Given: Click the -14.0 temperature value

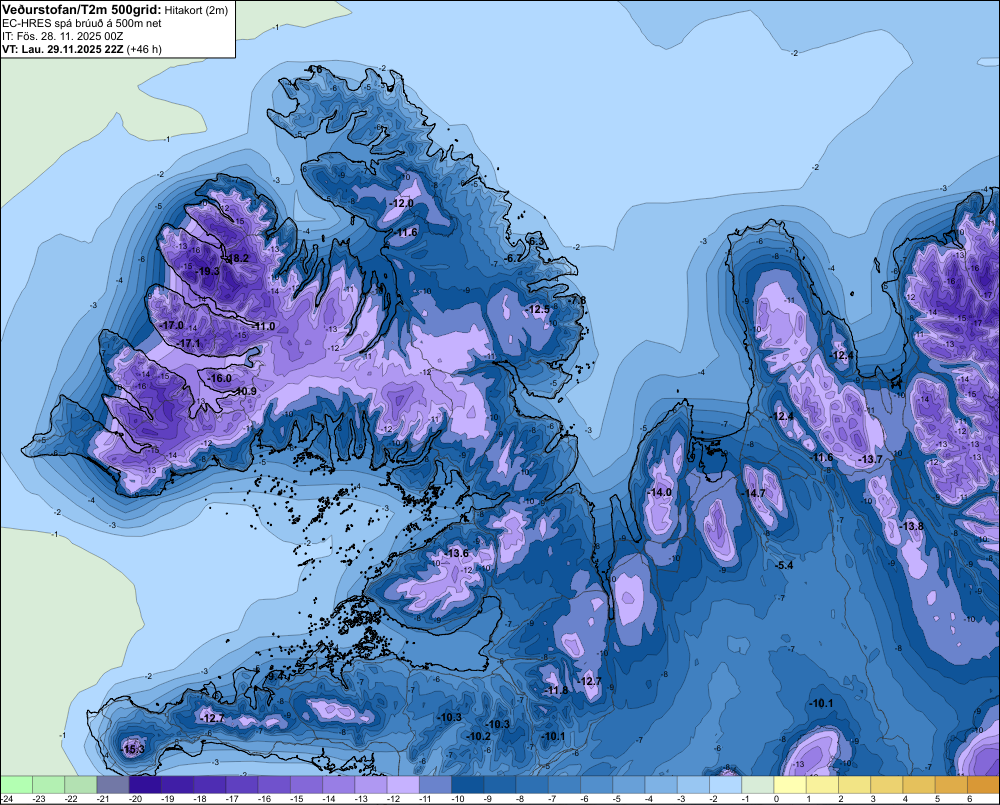Looking at the screenshot, I should point(659,492).
